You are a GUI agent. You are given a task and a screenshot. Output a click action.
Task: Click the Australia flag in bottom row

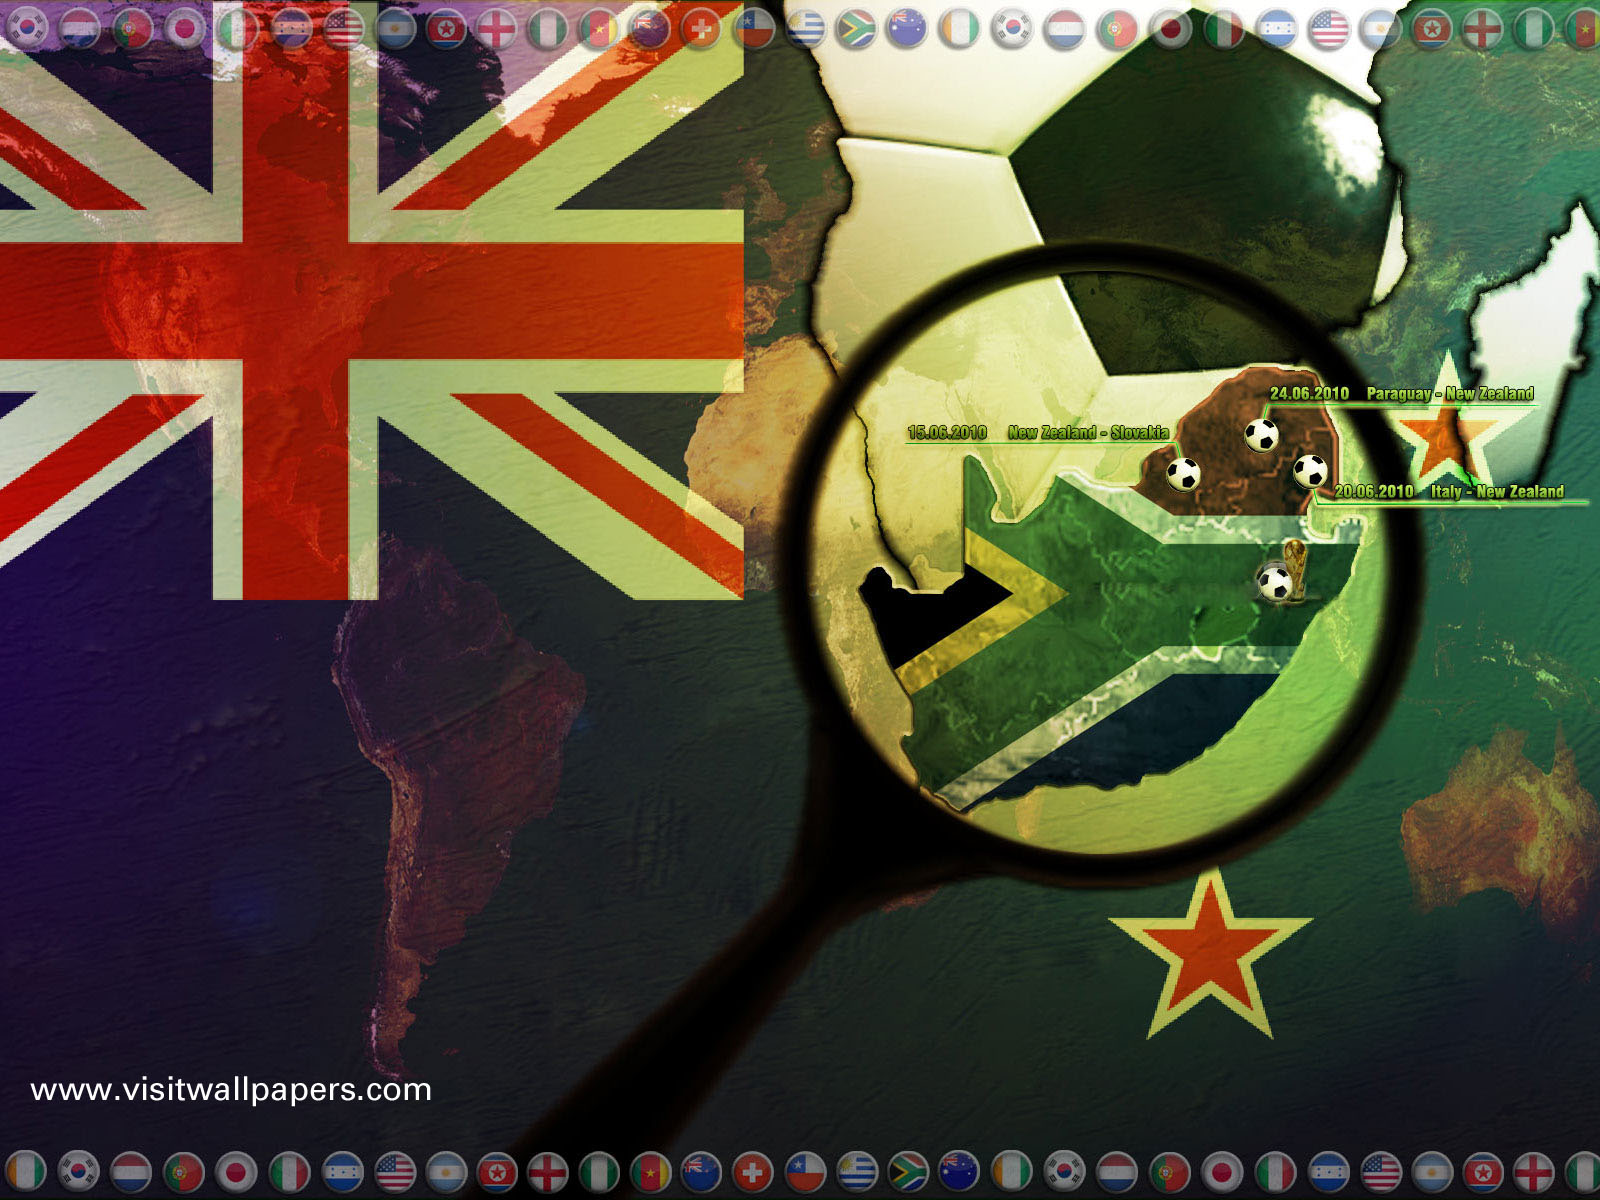(960, 1171)
